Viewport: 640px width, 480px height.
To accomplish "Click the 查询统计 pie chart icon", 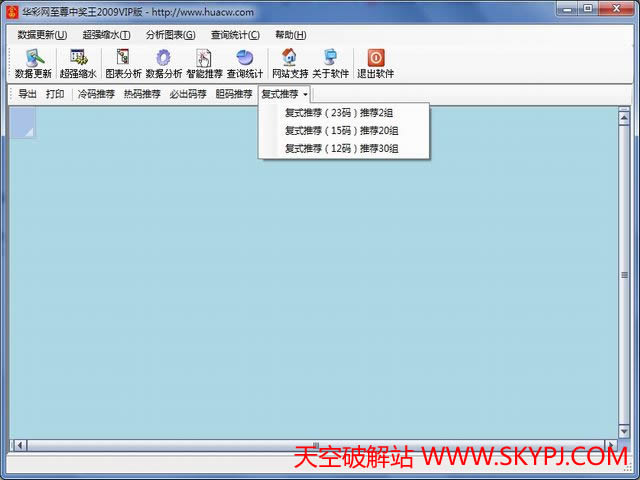I will coord(244,58).
